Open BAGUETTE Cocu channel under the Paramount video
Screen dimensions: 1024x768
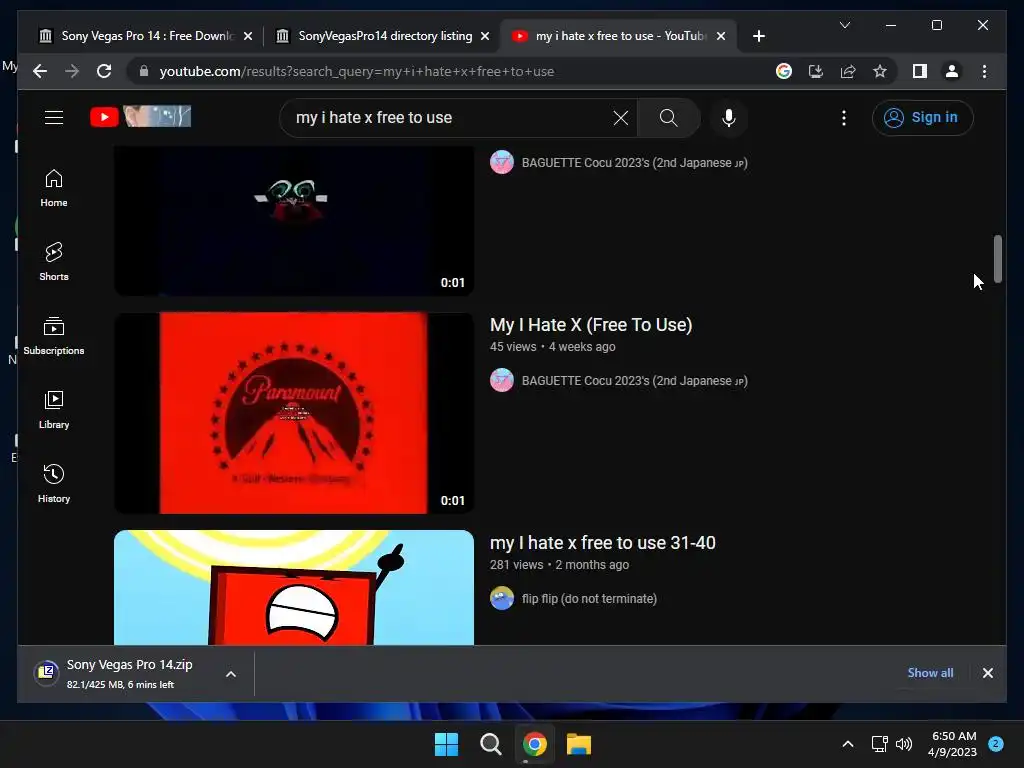[x=634, y=381]
